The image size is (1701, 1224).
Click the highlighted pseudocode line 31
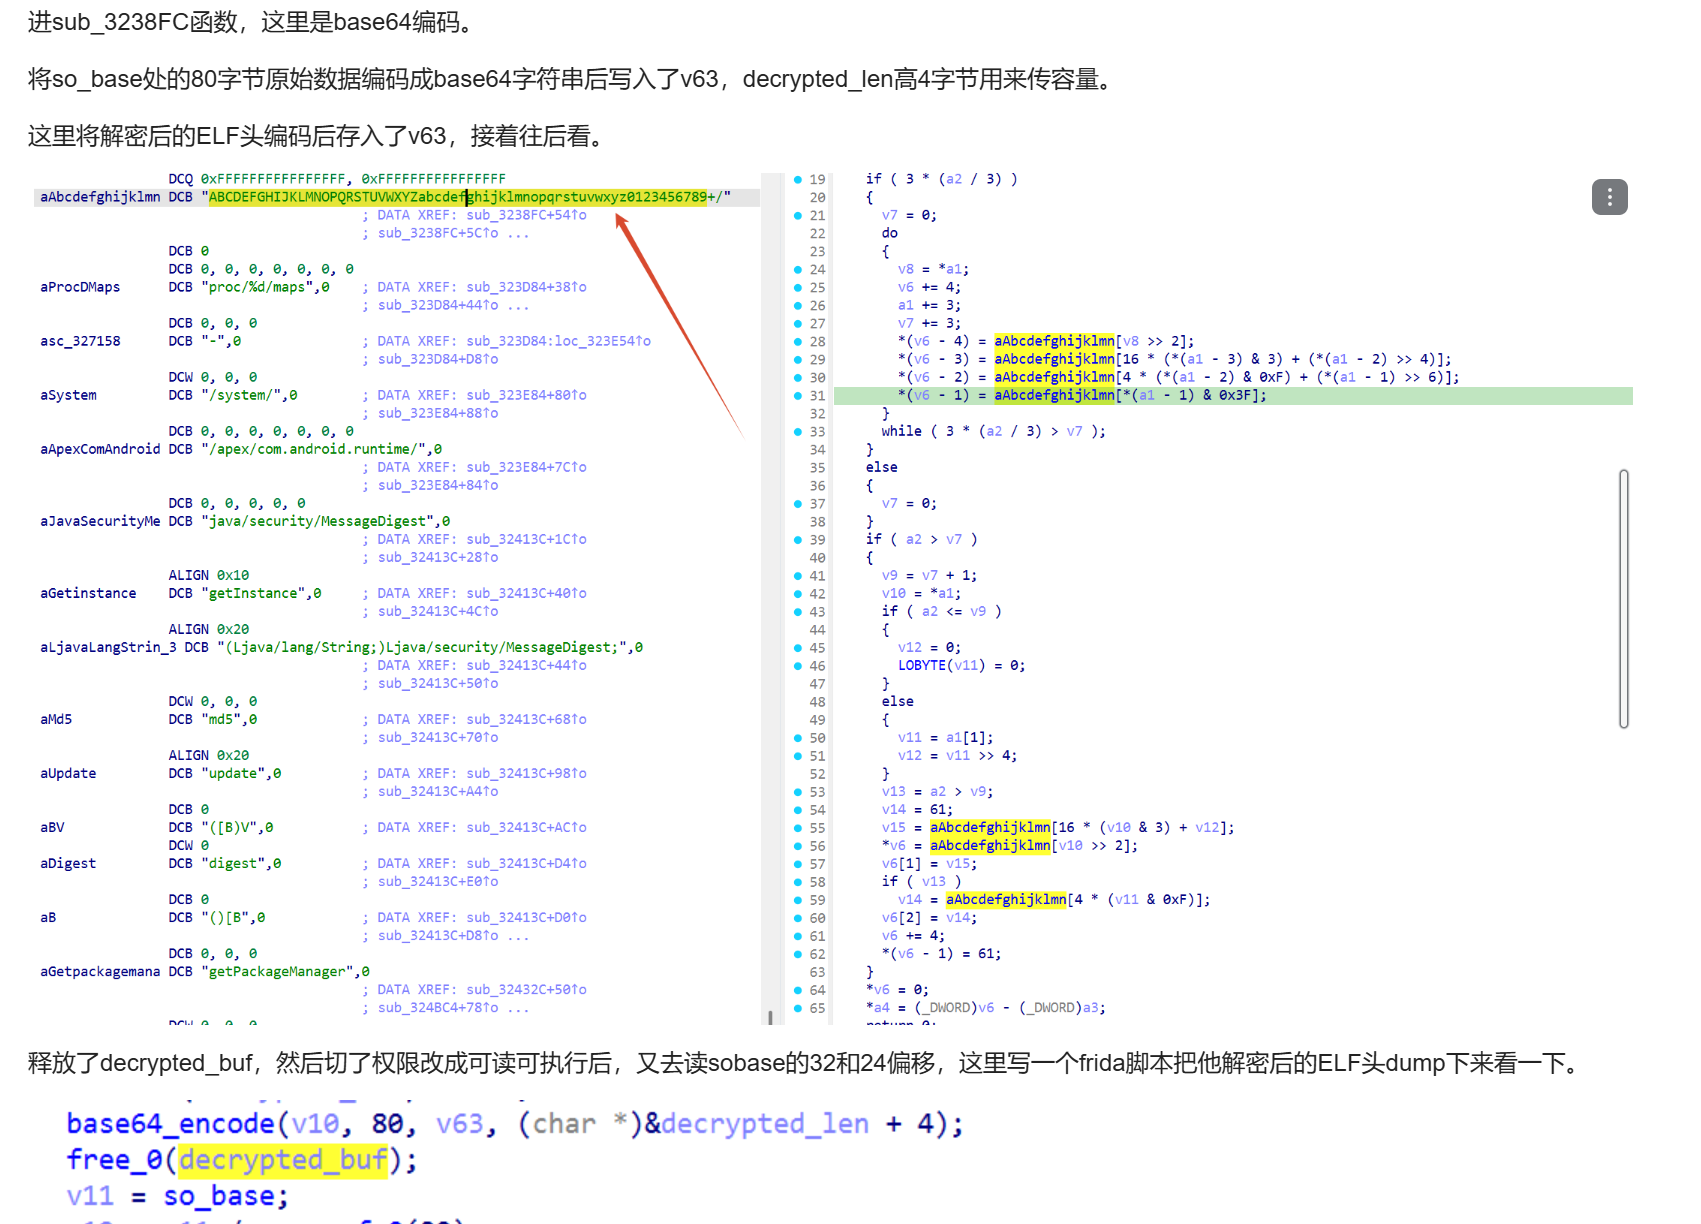pyautogui.click(x=1233, y=395)
